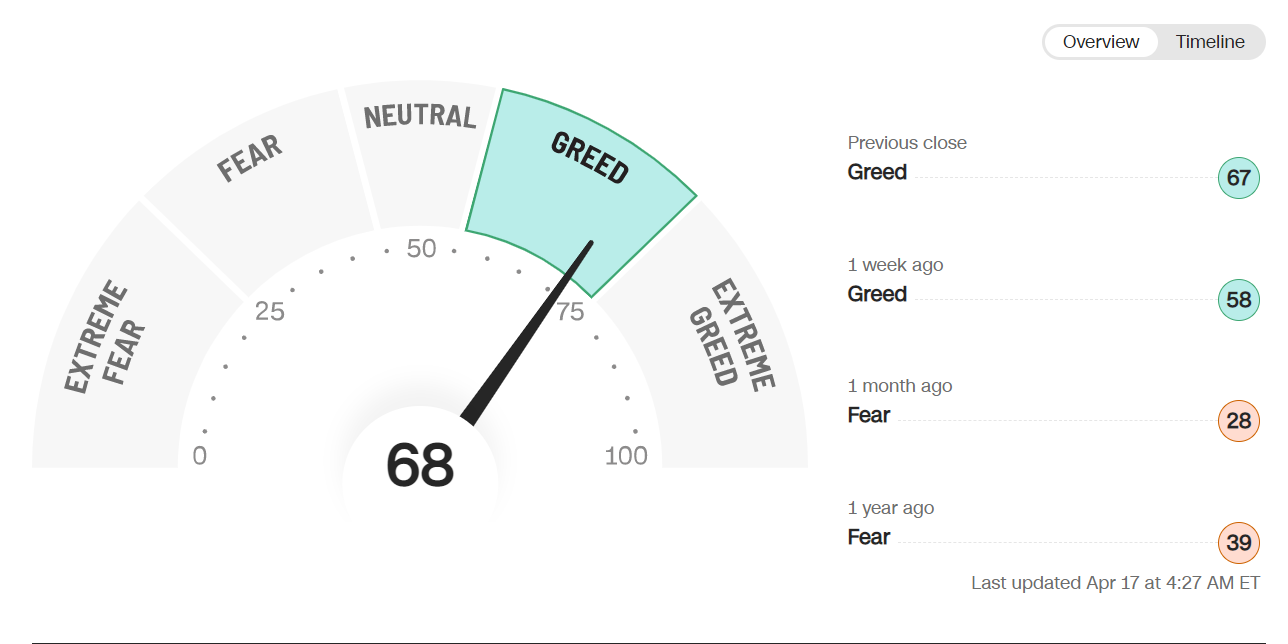
Task: Click the 100 mark on the gauge scale
Action: coord(626,456)
